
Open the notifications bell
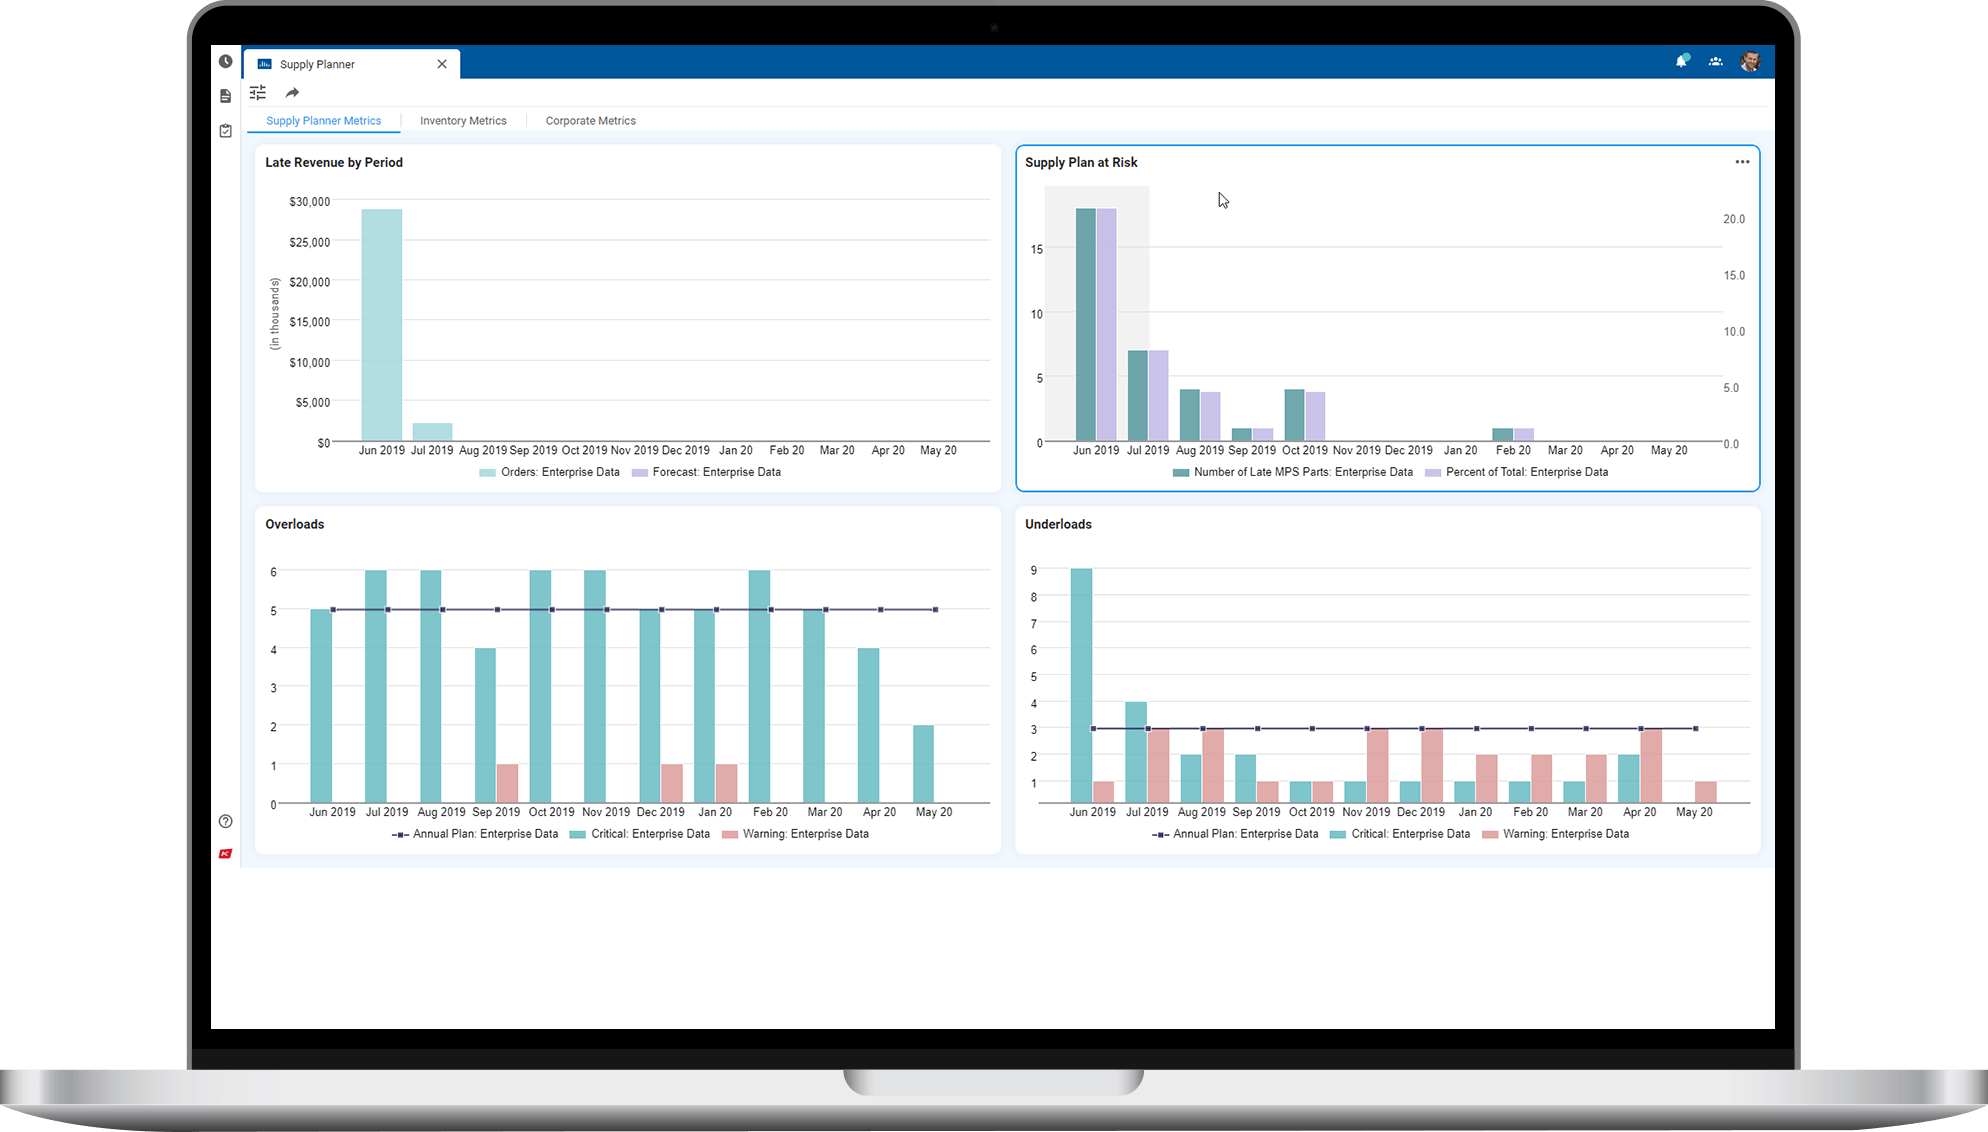[x=1682, y=62]
